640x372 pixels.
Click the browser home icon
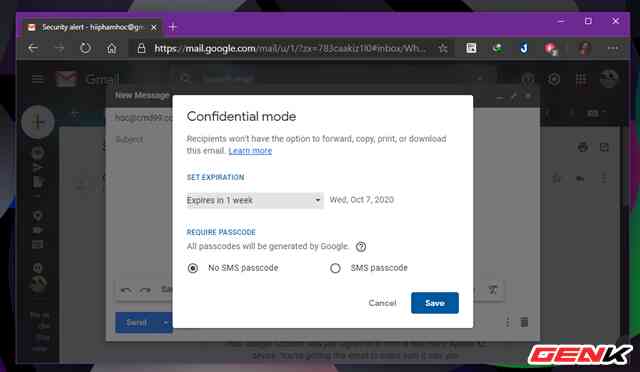pos(111,49)
